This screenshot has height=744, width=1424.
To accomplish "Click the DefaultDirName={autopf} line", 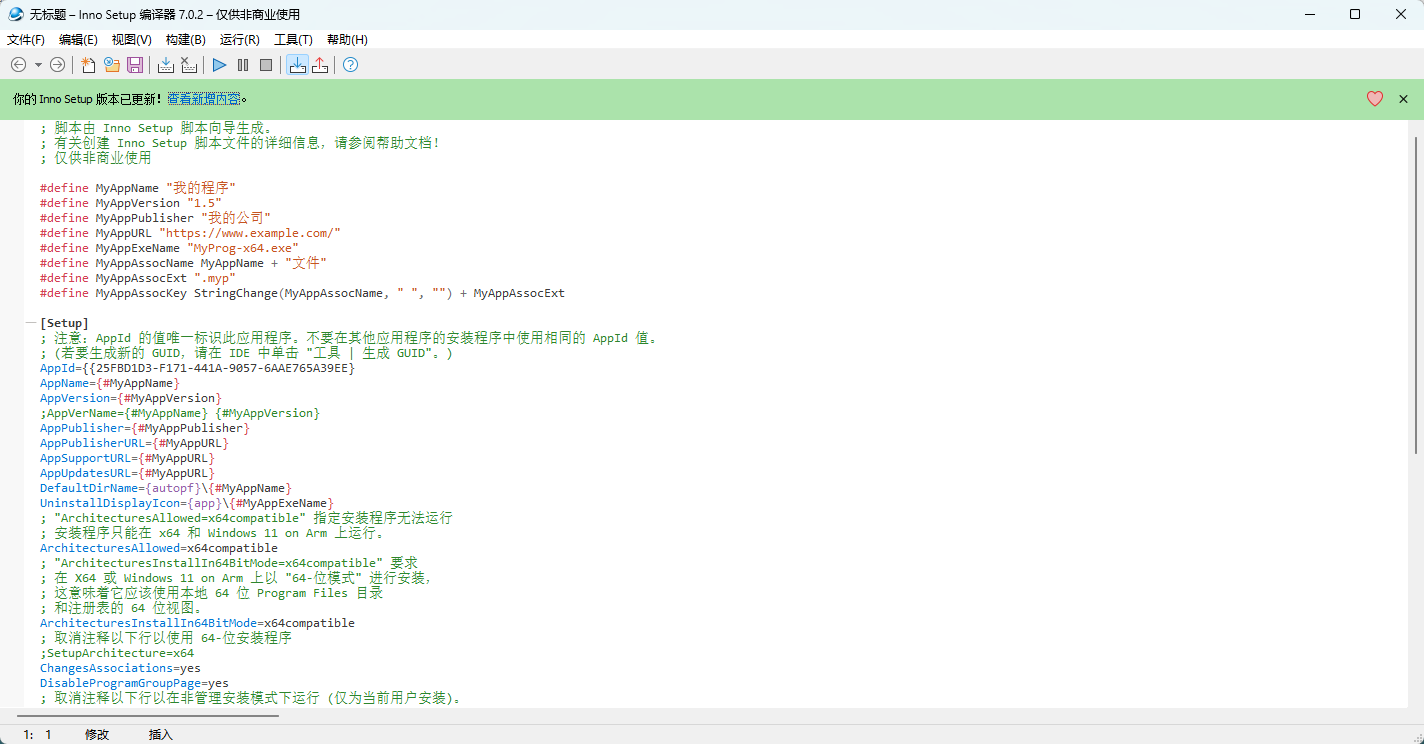I will [166, 488].
